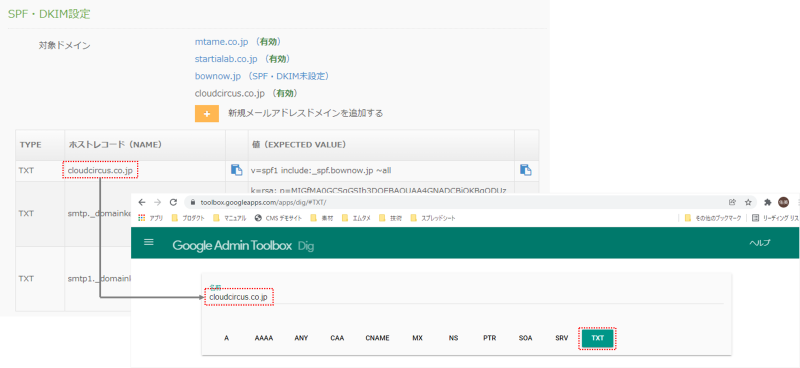Select the TXT record type
This screenshot has width=800, height=368.
coord(597,338)
